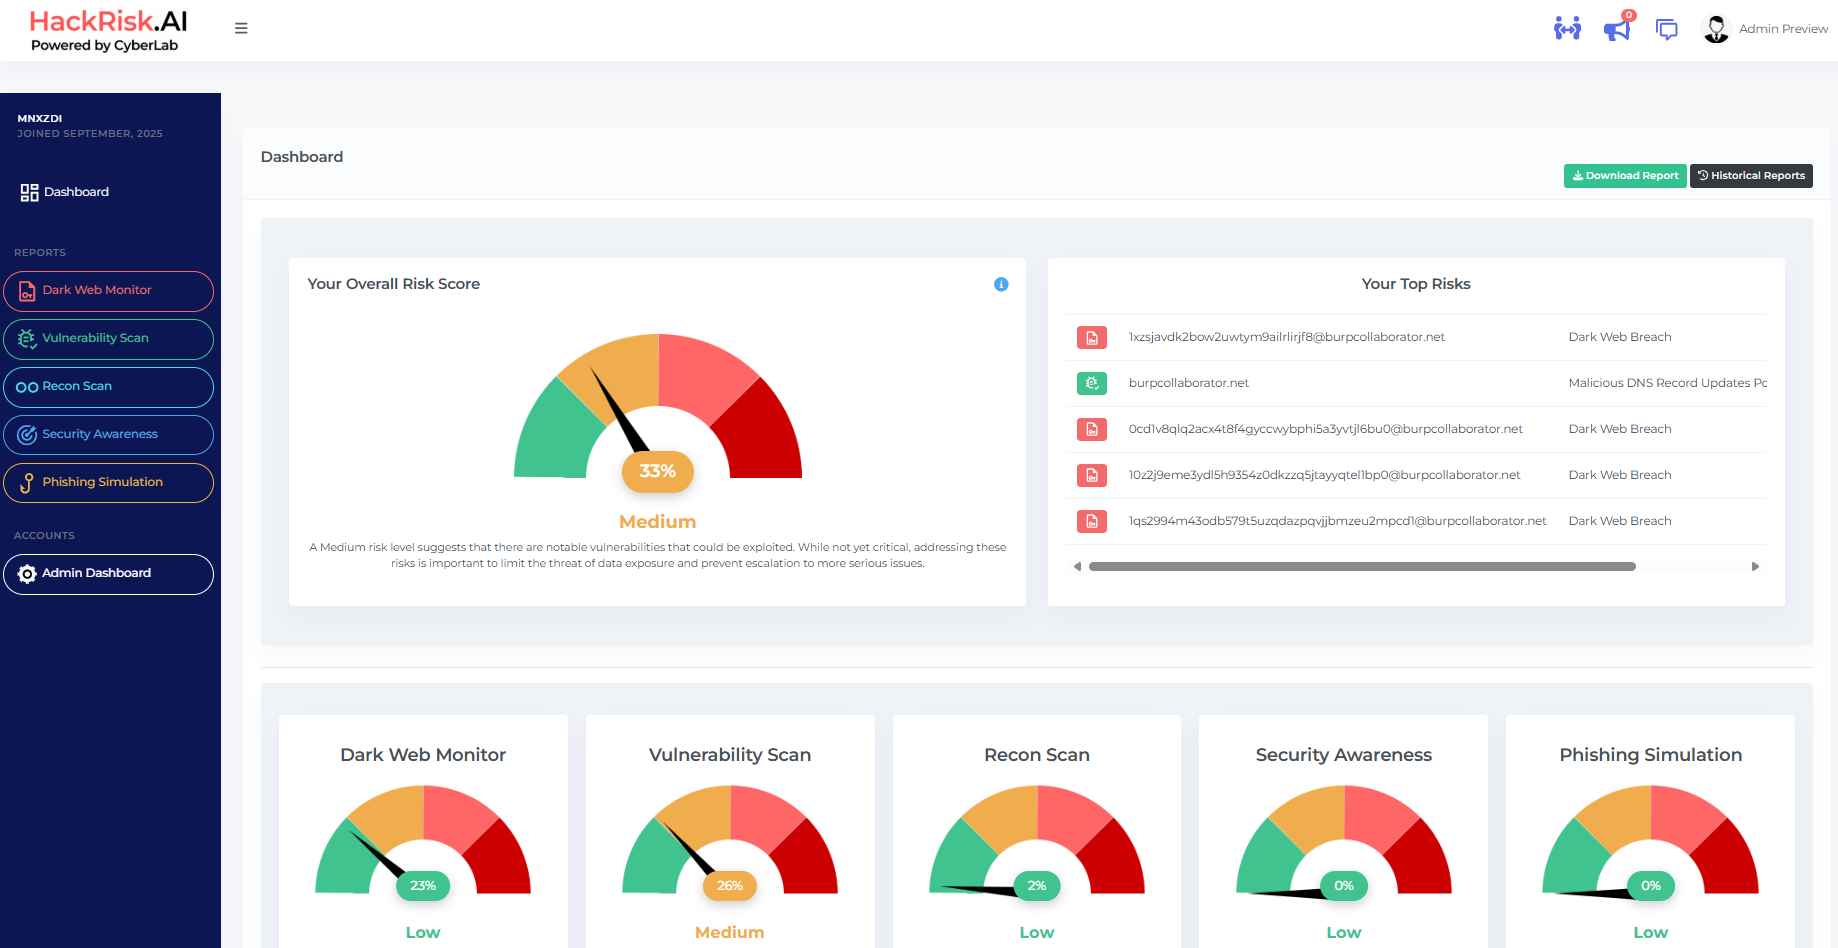Go to Security Awareness in sidebar
This screenshot has width=1838, height=948.
click(x=108, y=435)
